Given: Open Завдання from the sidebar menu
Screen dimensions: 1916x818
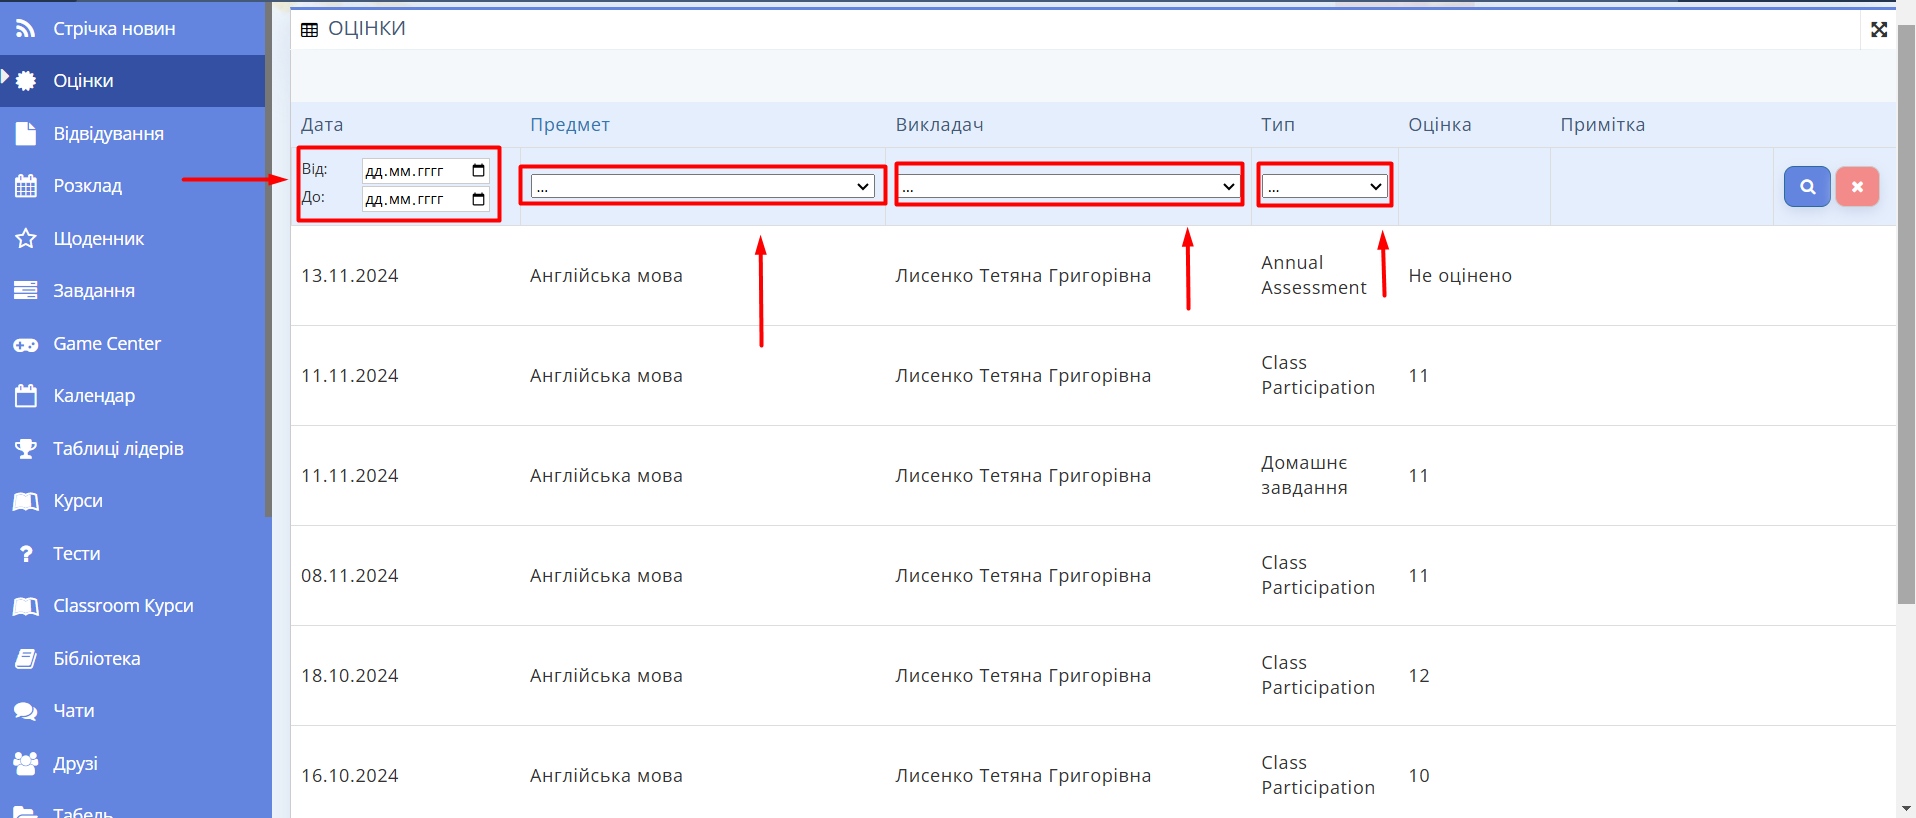Looking at the screenshot, I should (x=93, y=291).
